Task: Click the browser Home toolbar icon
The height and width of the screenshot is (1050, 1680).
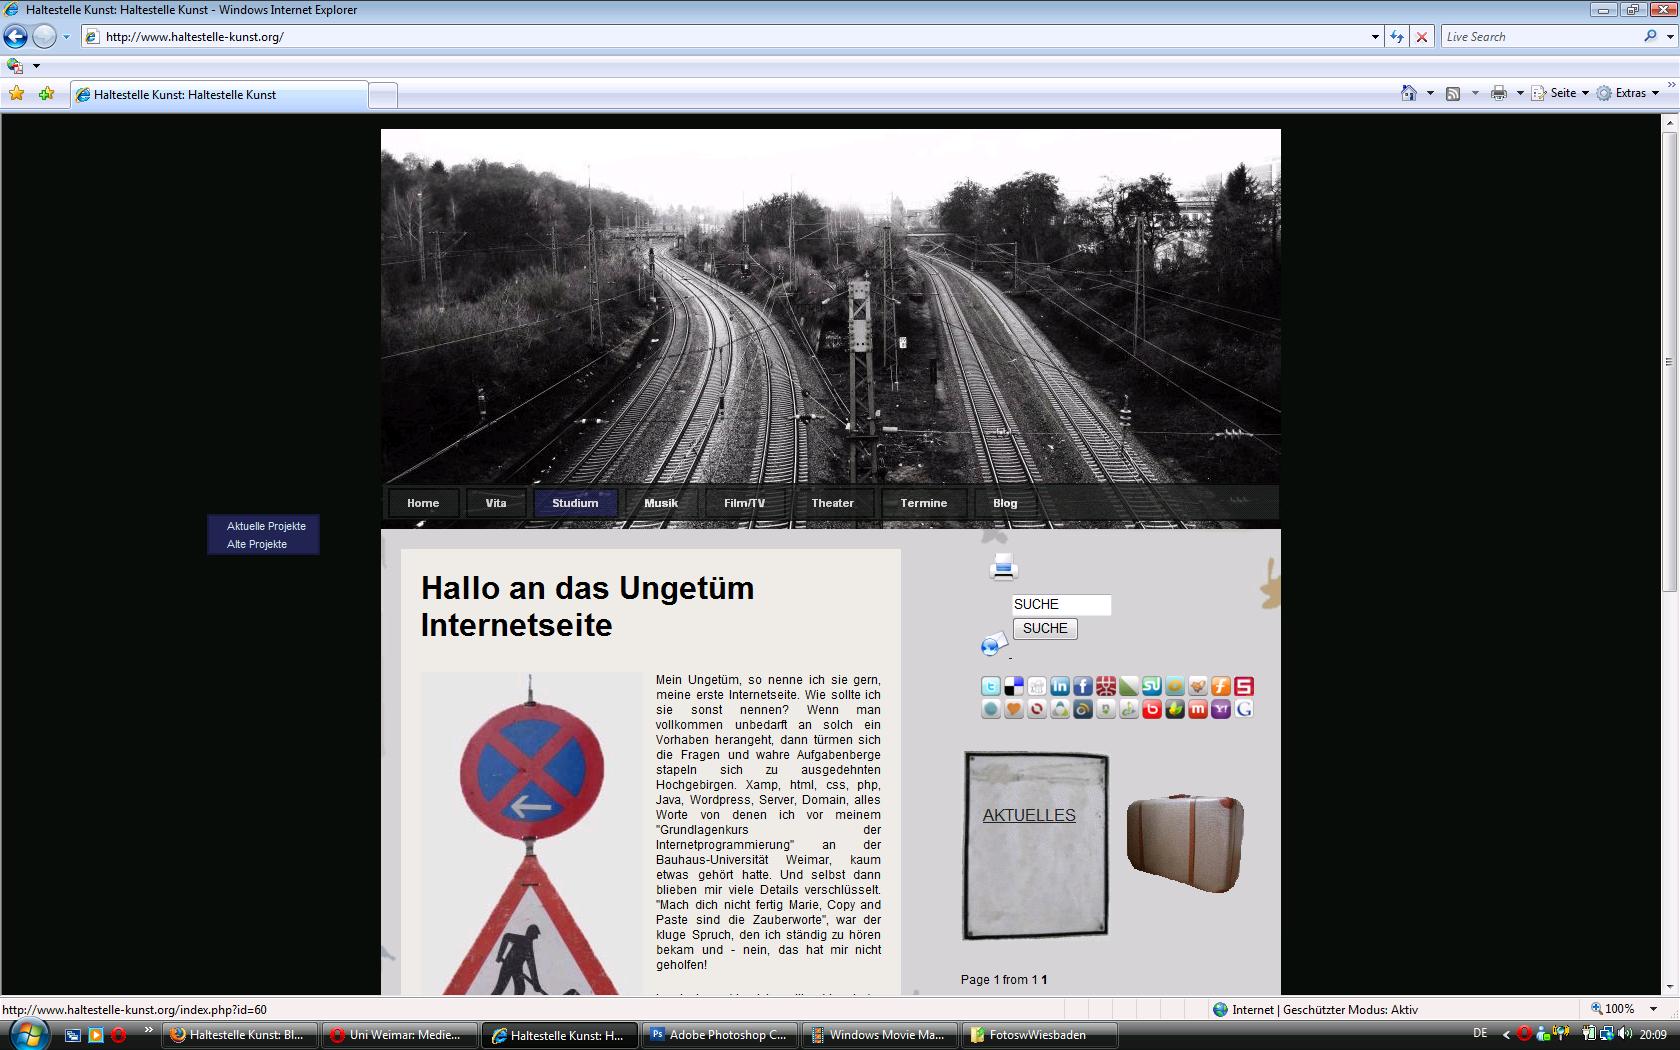Action: tap(1408, 93)
